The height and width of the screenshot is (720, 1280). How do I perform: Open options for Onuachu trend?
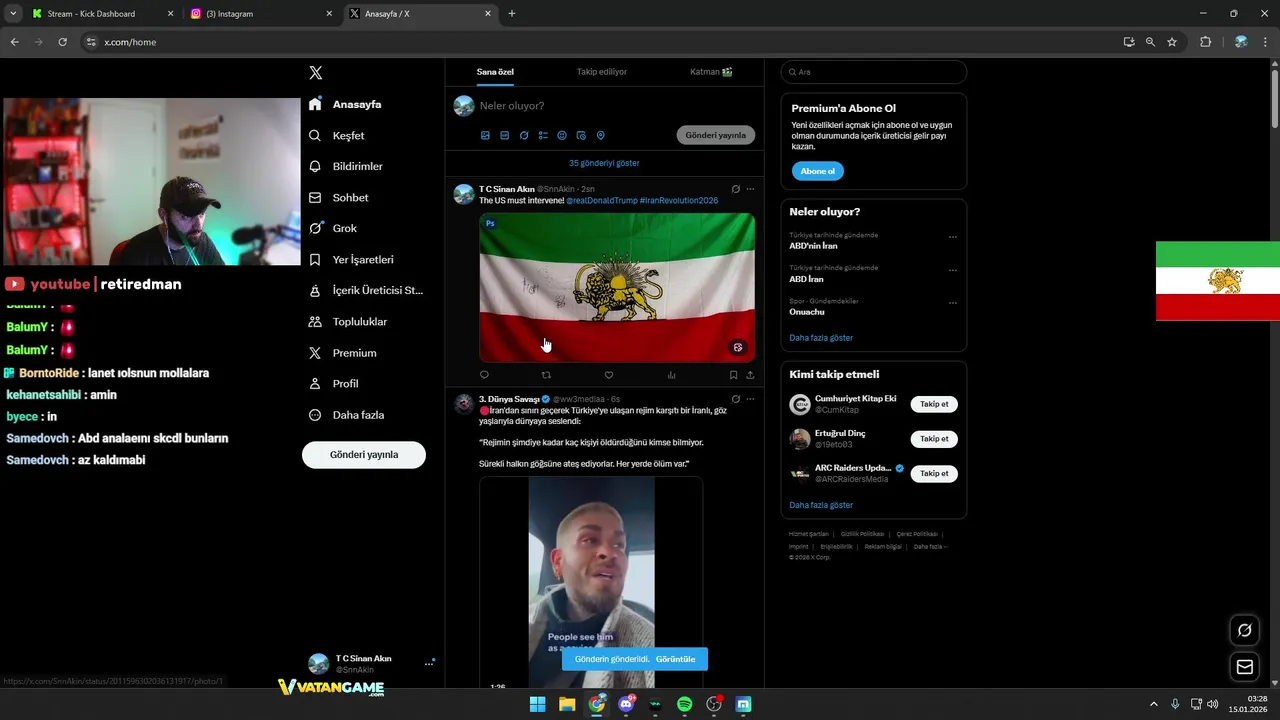pyautogui.click(x=953, y=303)
